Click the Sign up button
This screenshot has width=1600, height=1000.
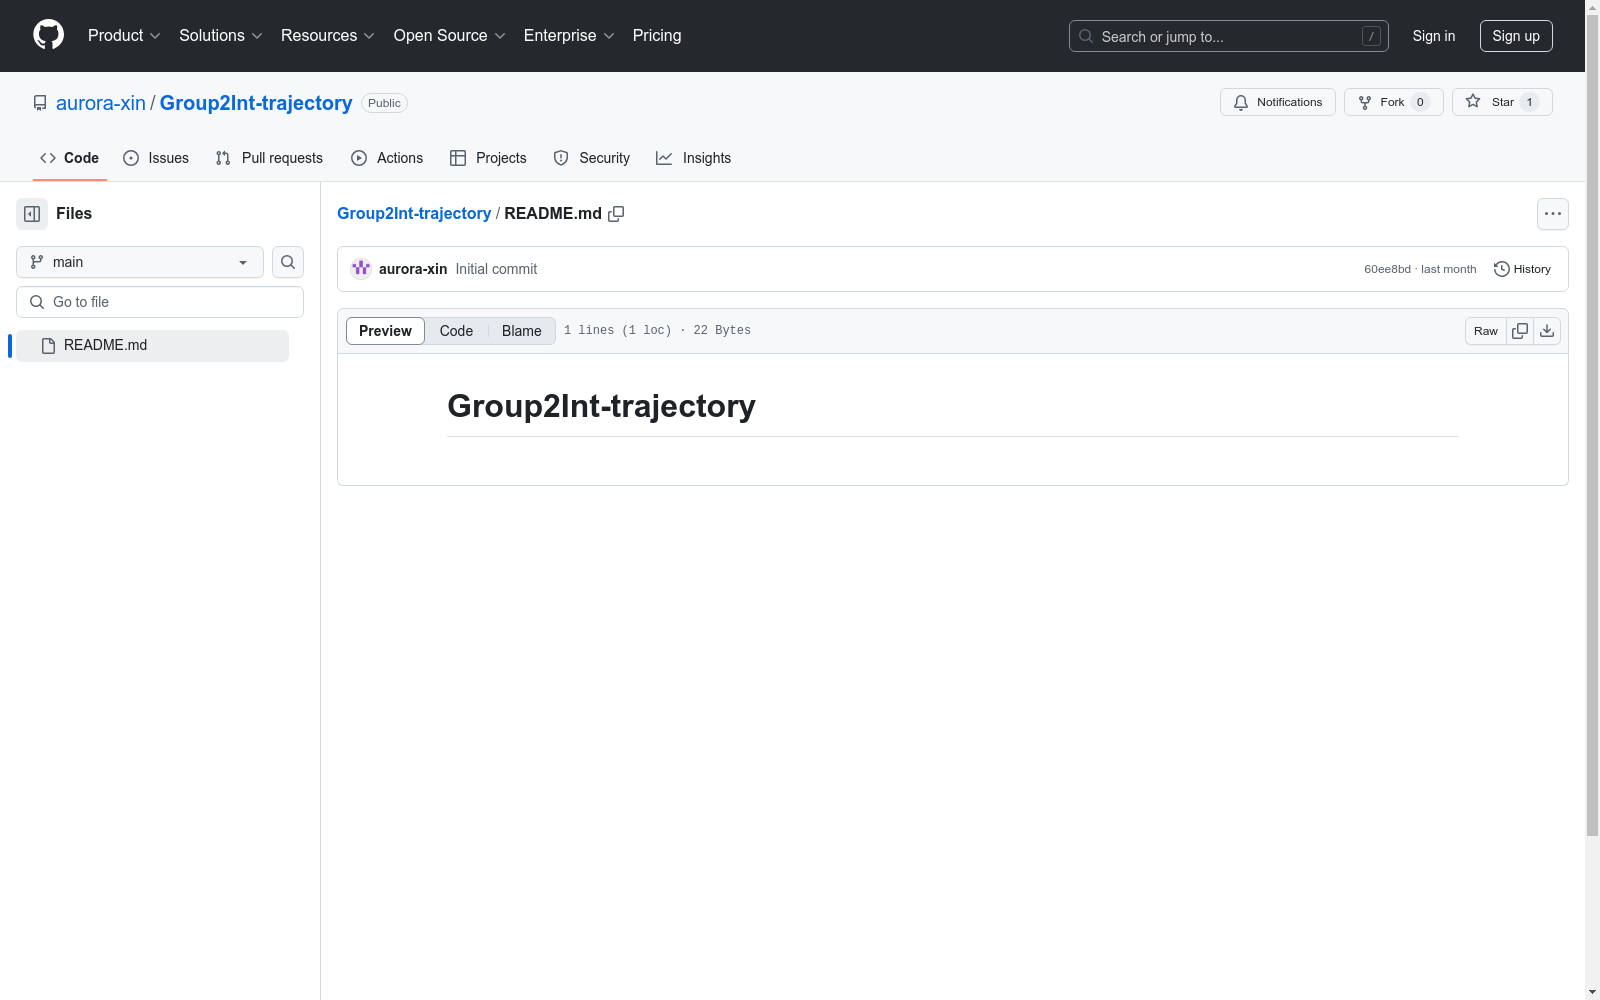pyautogui.click(x=1515, y=36)
